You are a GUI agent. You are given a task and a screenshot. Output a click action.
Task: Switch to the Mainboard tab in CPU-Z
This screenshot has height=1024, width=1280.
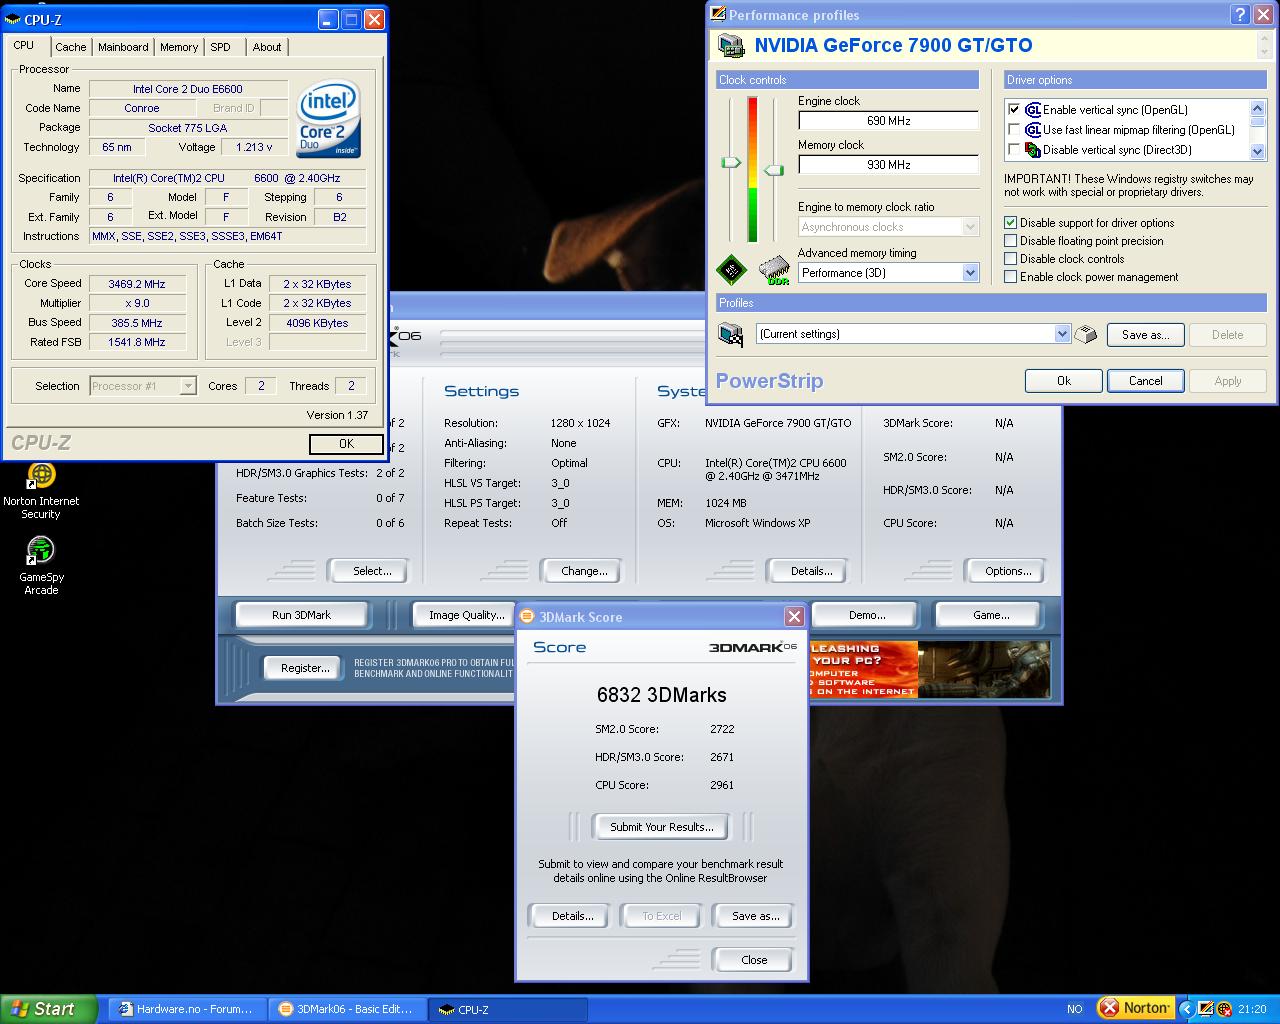[123, 47]
